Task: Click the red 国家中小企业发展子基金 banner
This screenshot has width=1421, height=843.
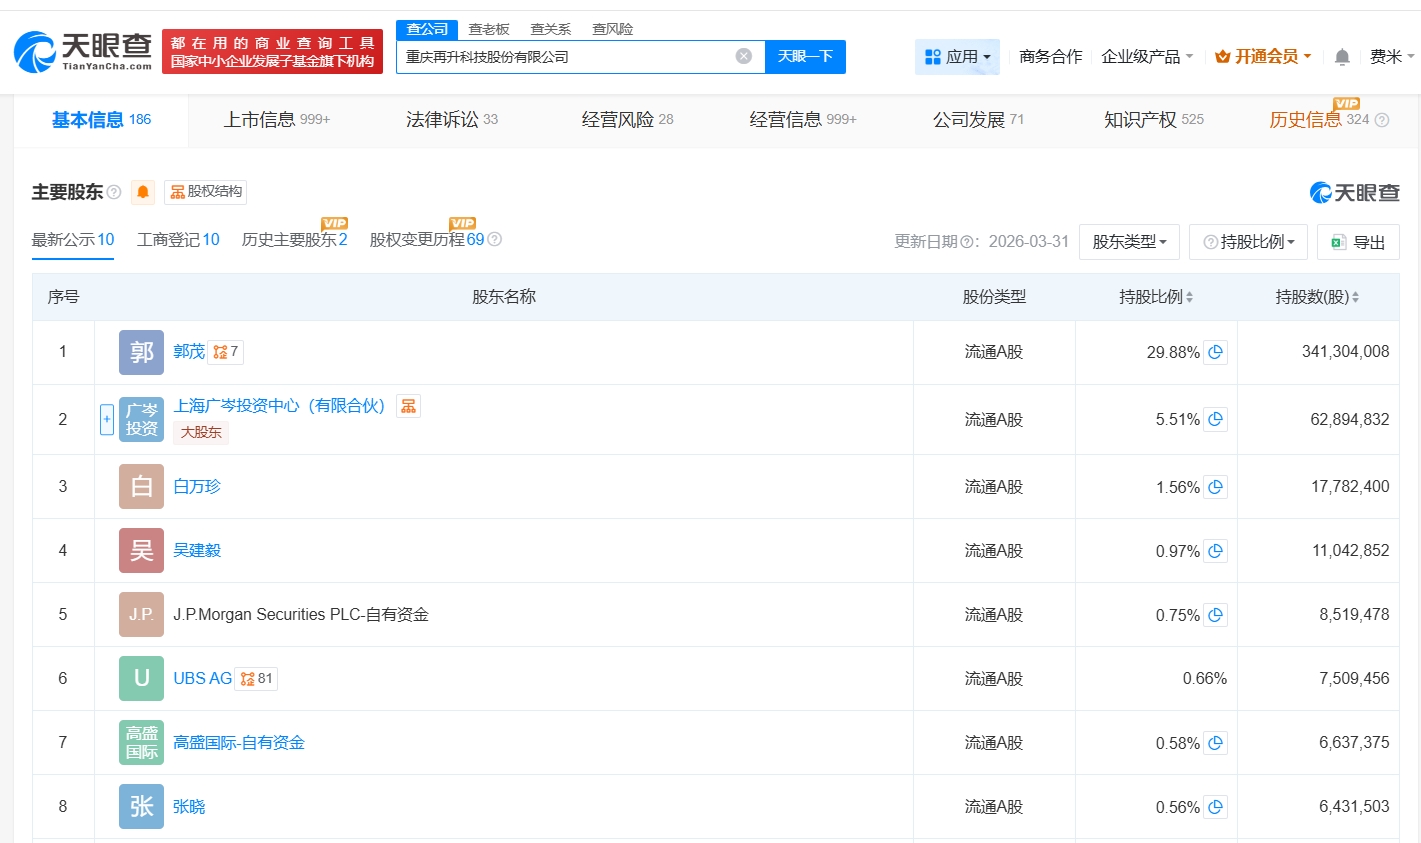Action: pyautogui.click(x=272, y=52)
